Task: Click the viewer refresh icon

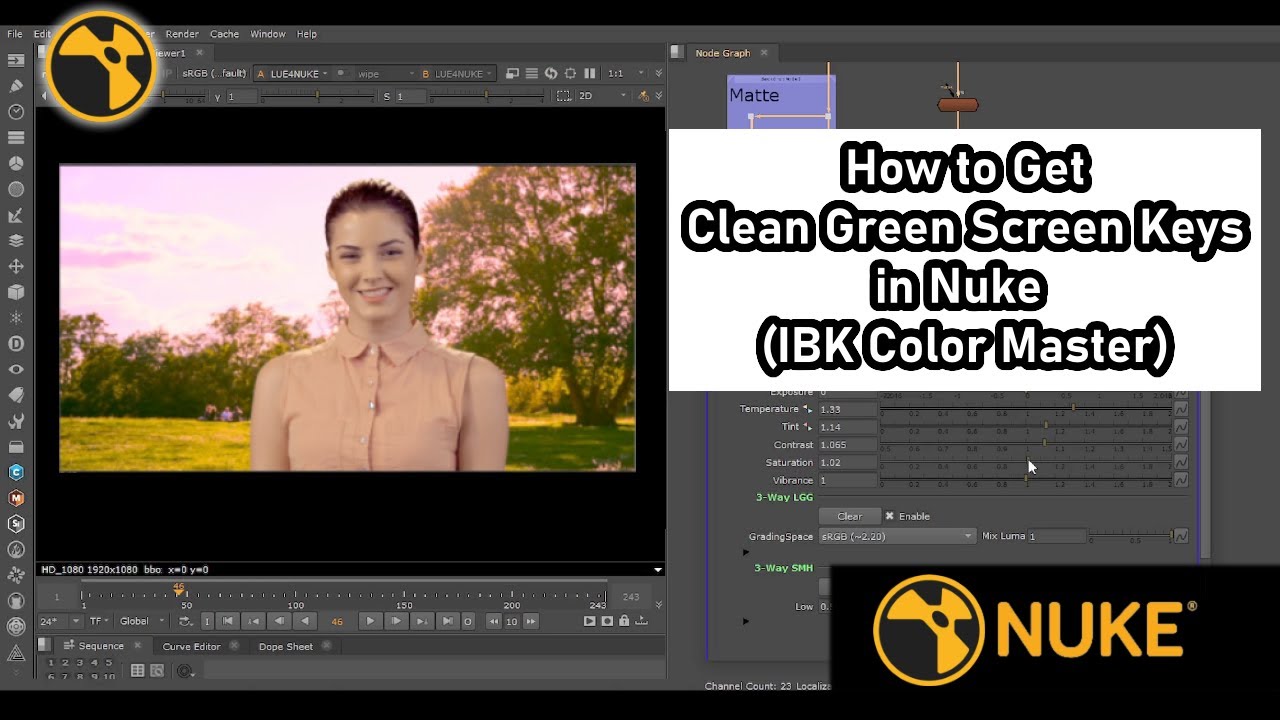Action: pyautogui.click(x=551, y=73)
